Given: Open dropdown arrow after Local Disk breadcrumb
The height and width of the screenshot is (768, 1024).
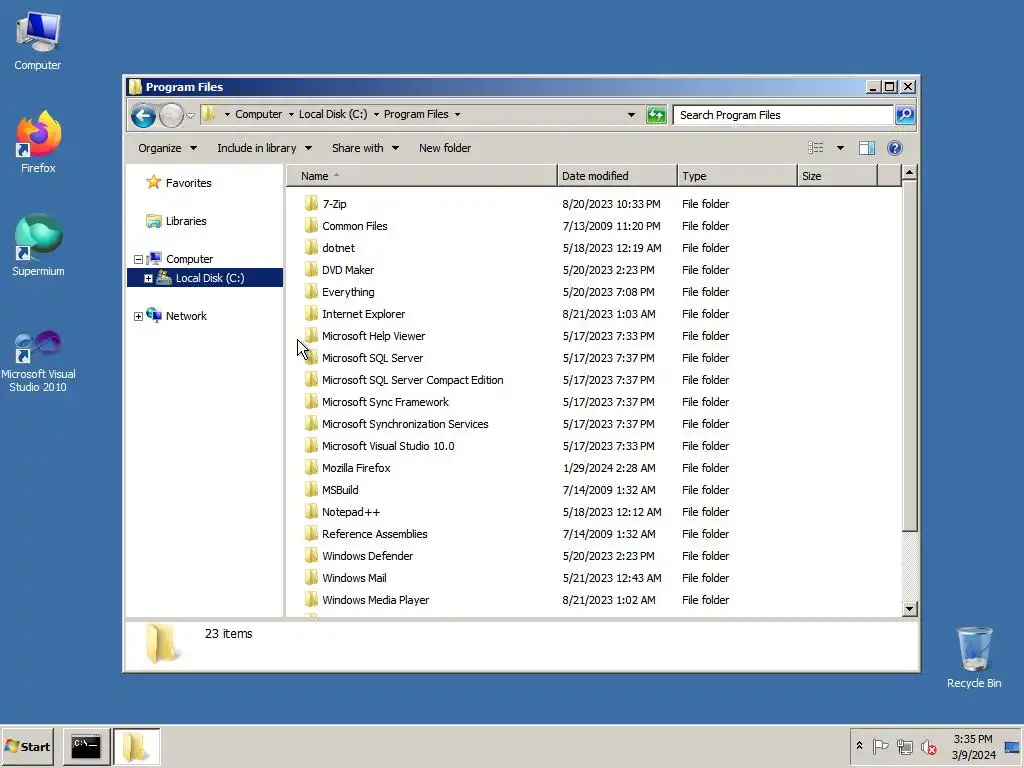Looking at the screenshot, I should [376, 114].
